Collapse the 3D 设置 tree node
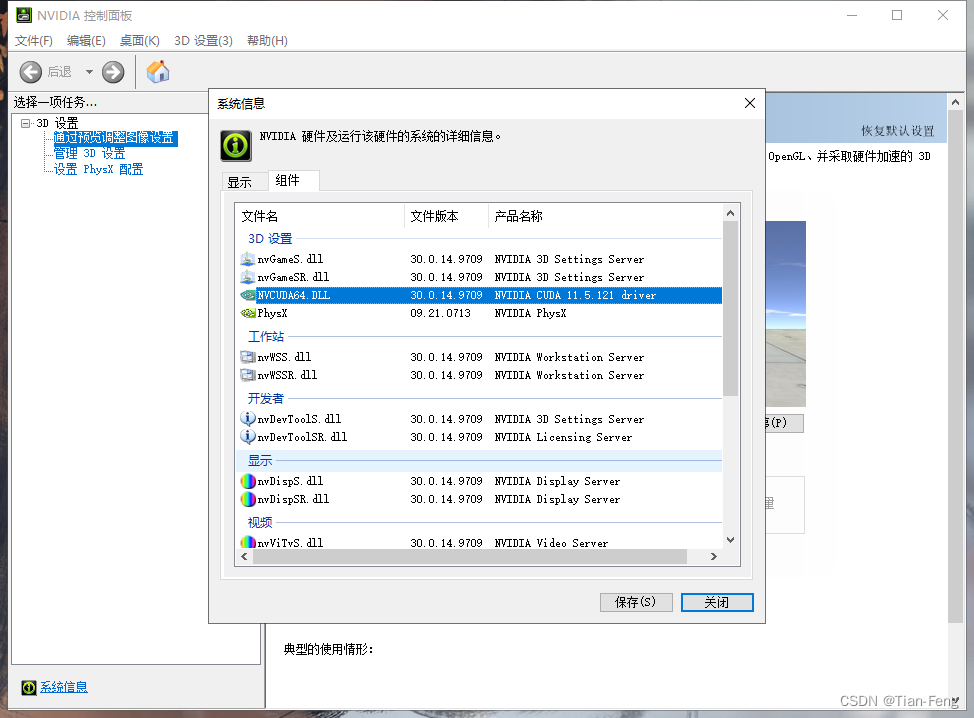This screenshot has height=718, width=974. [25, 123]
